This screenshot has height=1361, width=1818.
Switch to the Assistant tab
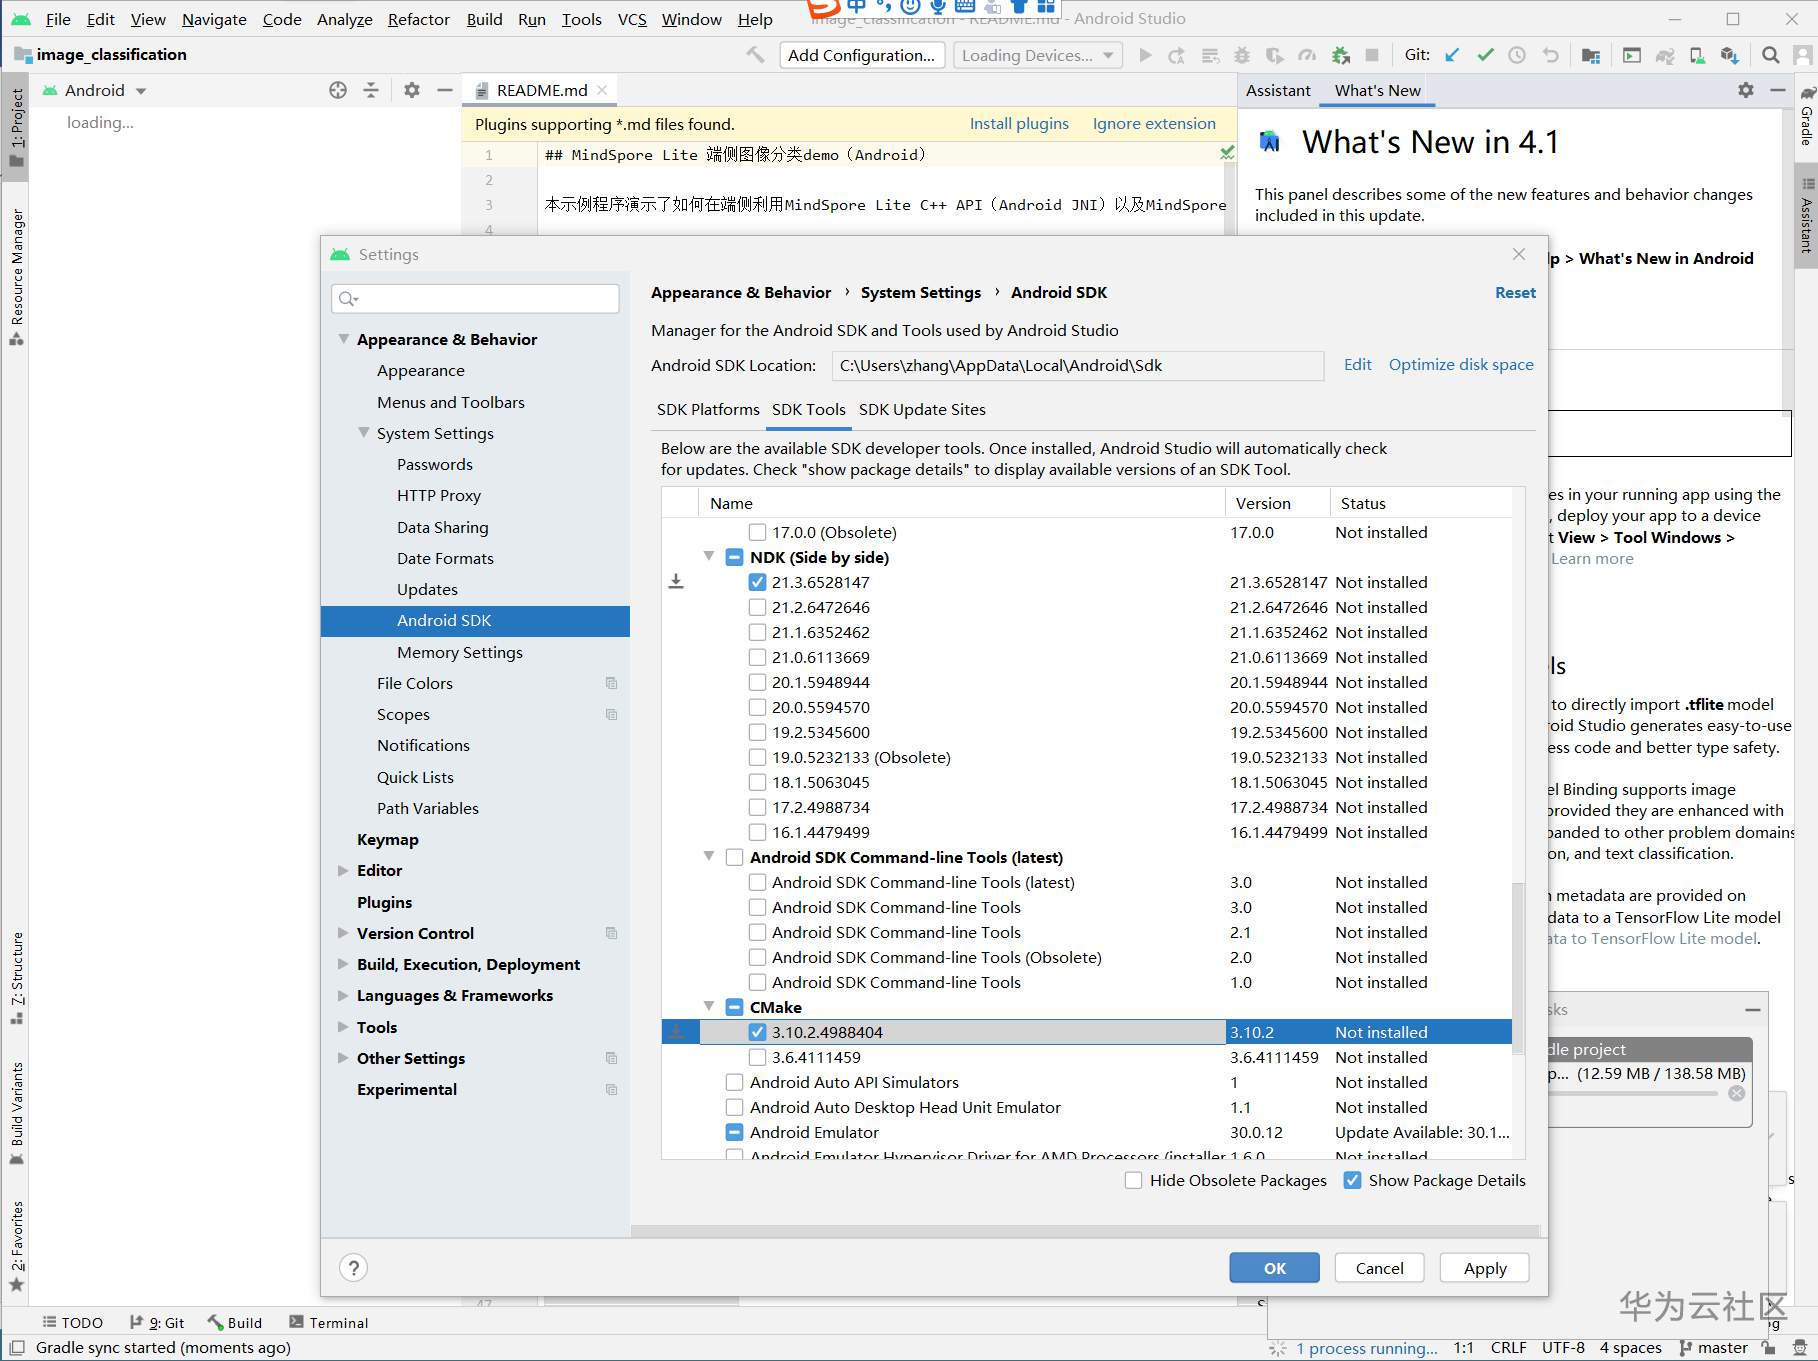pyautogui.click(x=1278, y=90)
